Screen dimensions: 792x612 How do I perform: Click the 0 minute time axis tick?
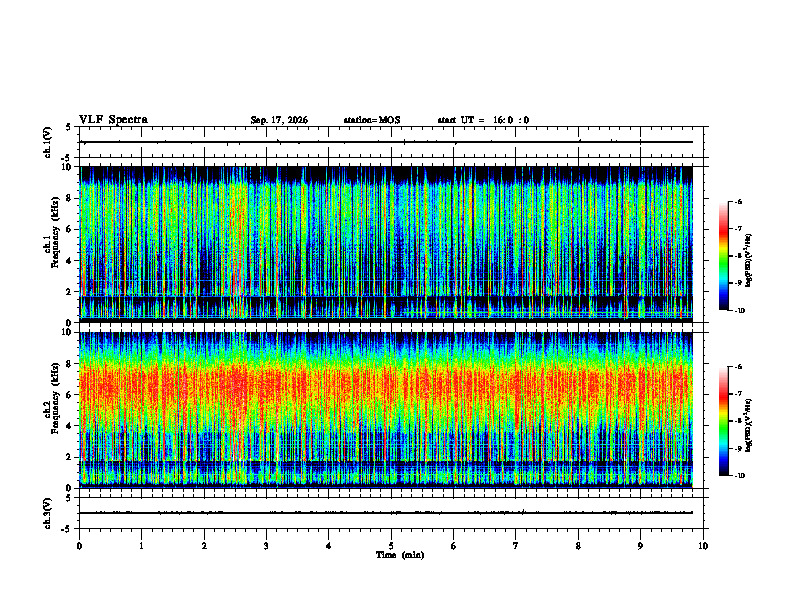(x=79, y=546)
